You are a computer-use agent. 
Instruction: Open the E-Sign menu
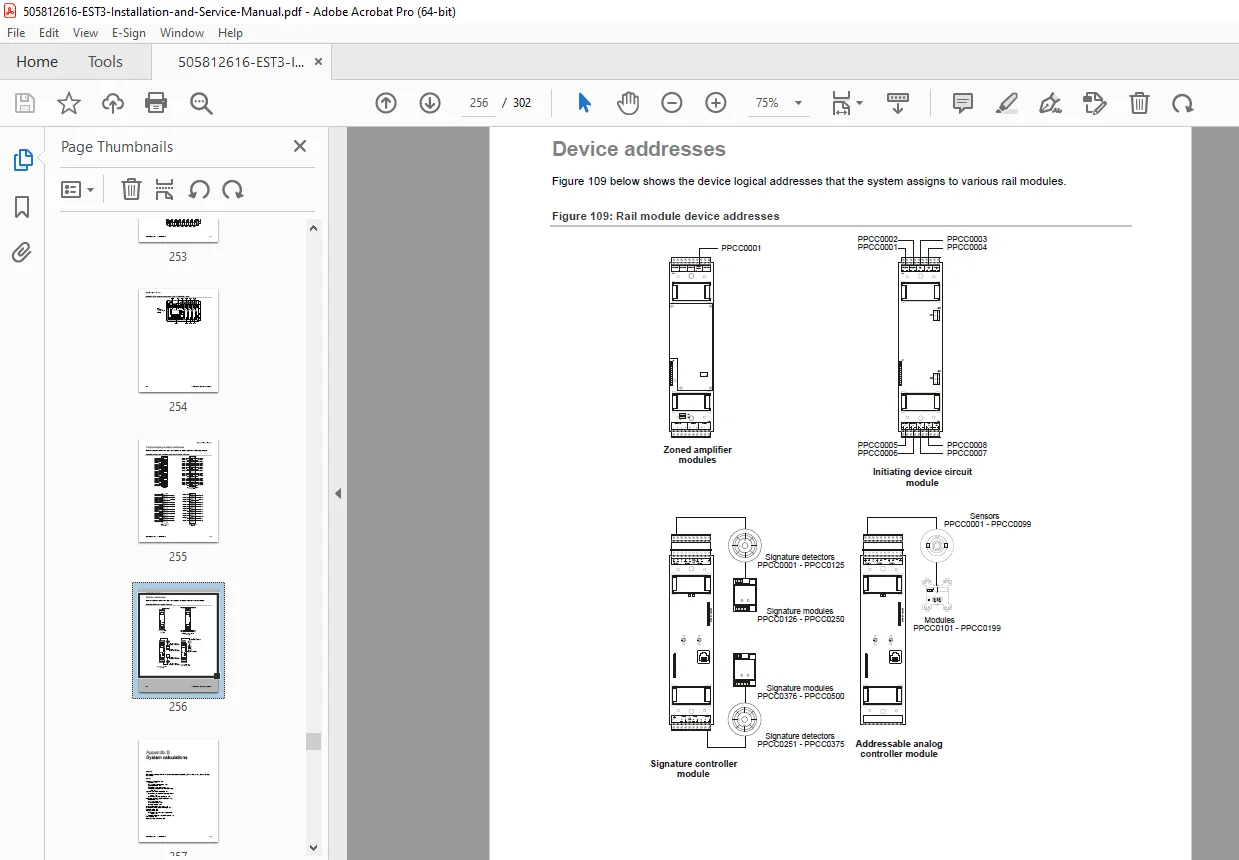[129, 32]
